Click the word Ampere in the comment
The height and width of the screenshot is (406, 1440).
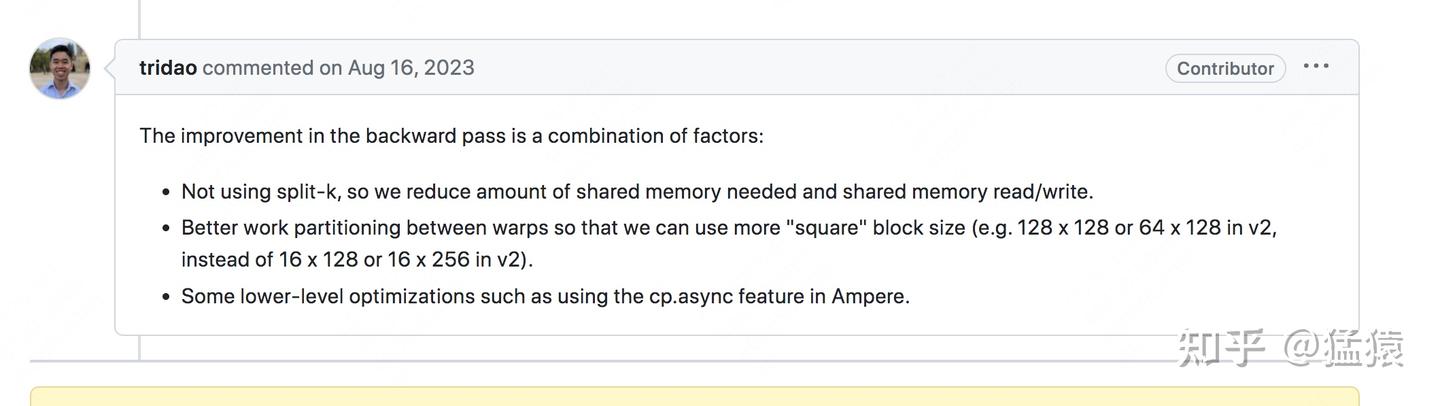click(870, 296)
